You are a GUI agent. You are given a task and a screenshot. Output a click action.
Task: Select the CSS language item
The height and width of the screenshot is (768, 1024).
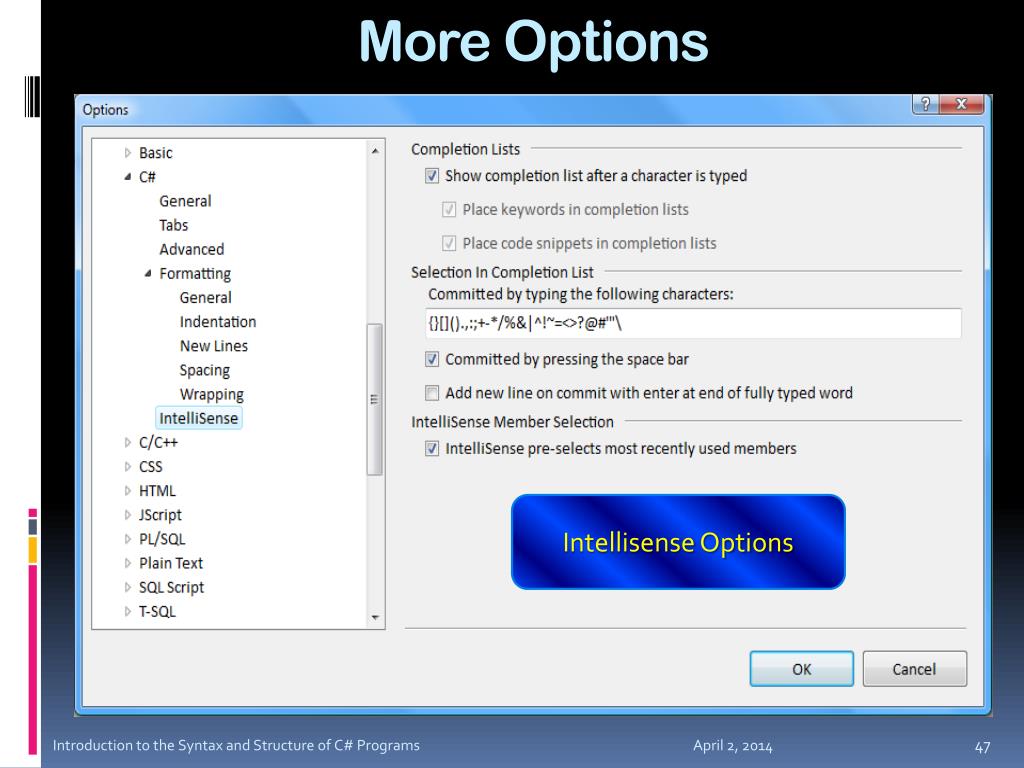pos(151,467)
